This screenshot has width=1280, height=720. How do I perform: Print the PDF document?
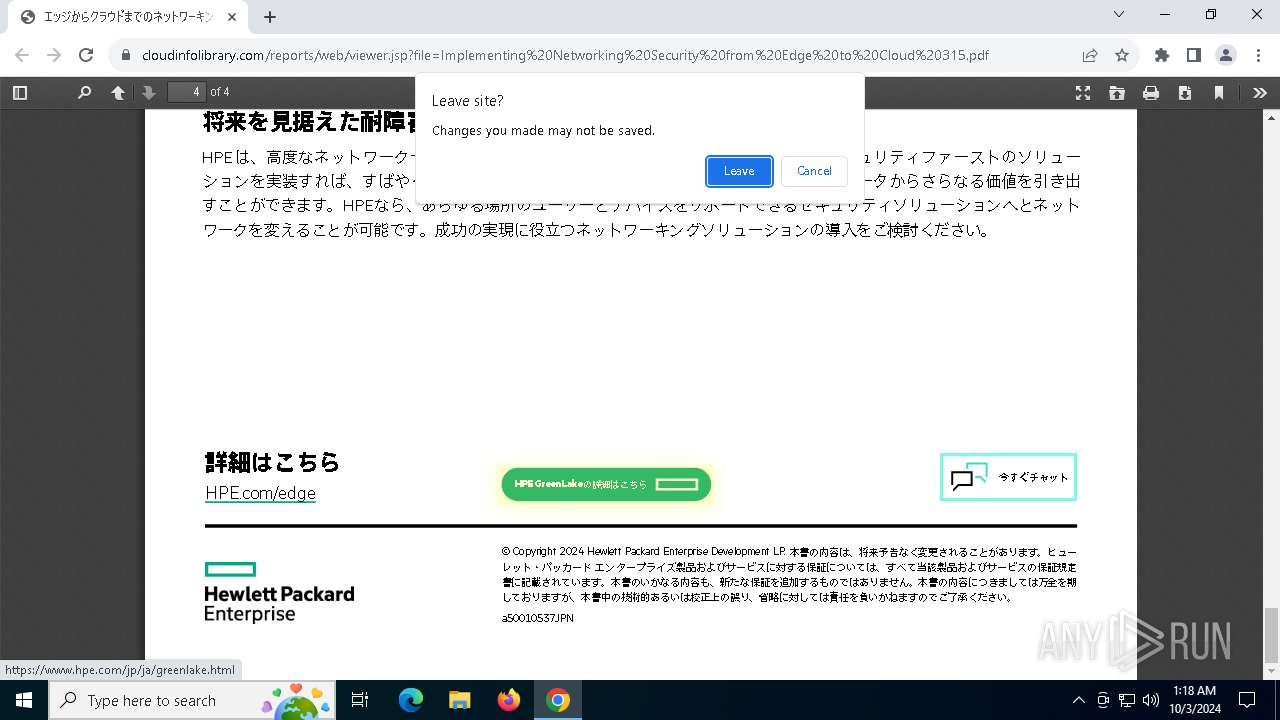tap(1151, 92)
